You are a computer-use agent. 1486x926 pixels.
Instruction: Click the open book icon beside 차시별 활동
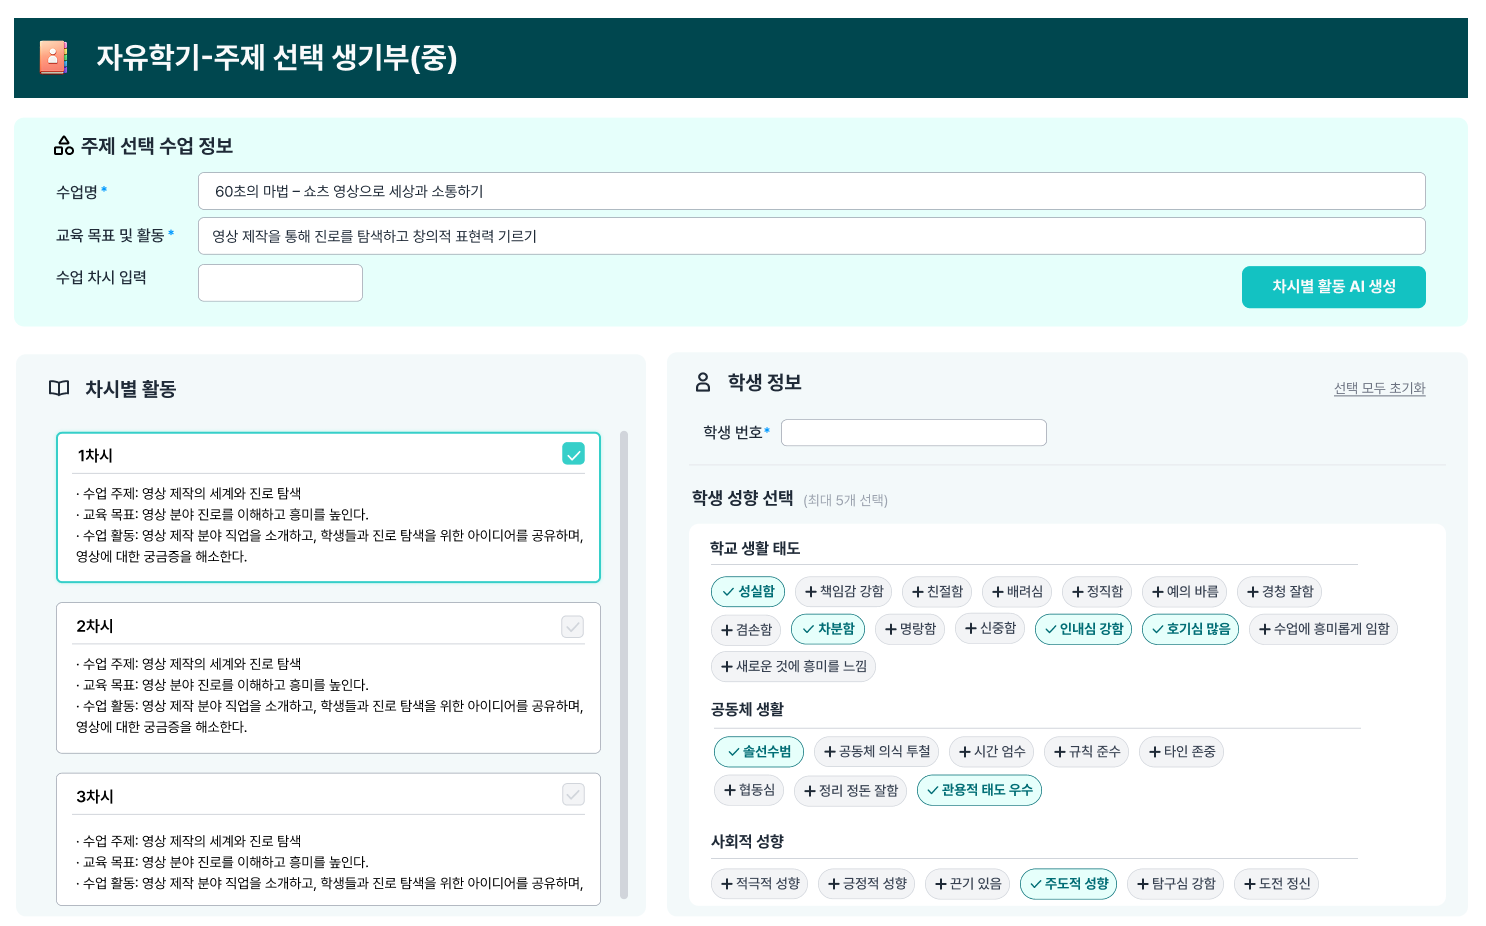point(60,388)
